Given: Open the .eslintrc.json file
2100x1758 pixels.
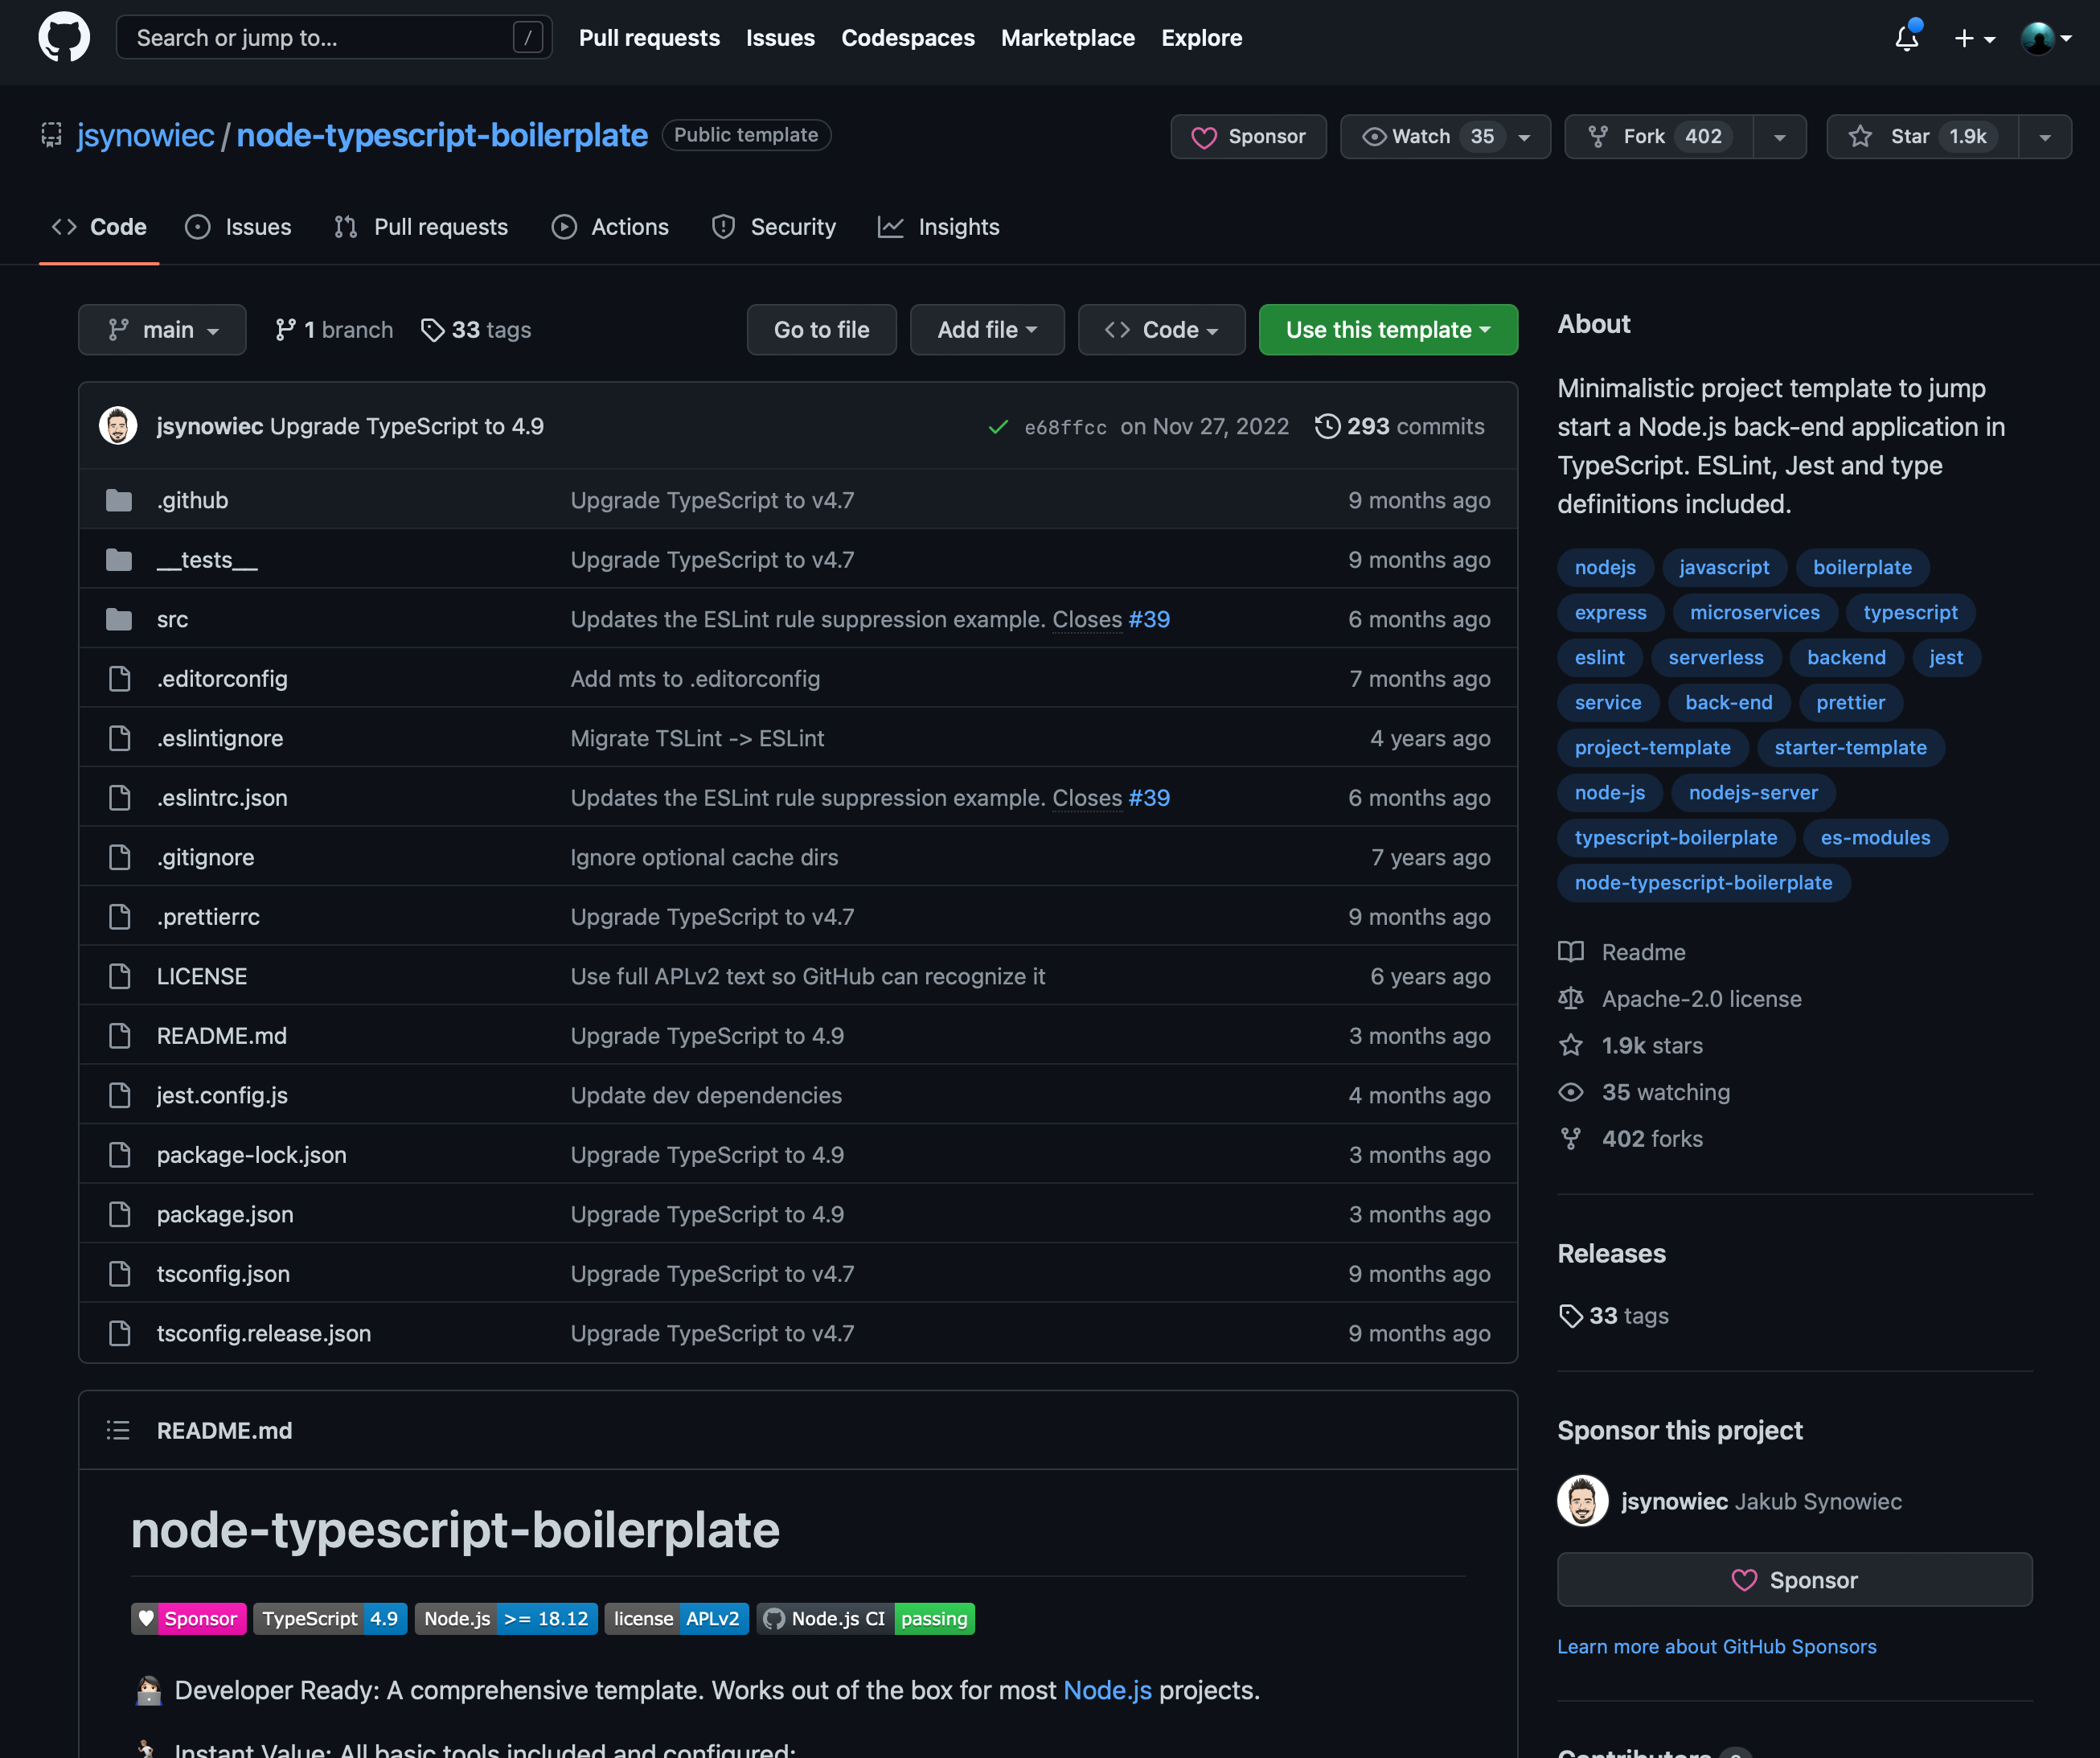Looking at the screenshot, I should point(222,798).
